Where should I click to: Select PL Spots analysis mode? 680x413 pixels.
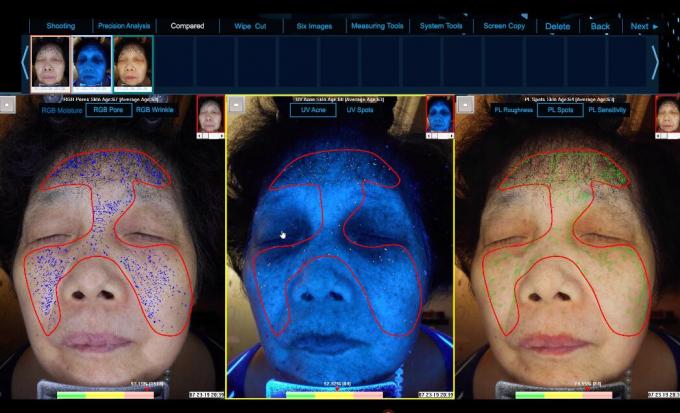[x=560, y=110]
